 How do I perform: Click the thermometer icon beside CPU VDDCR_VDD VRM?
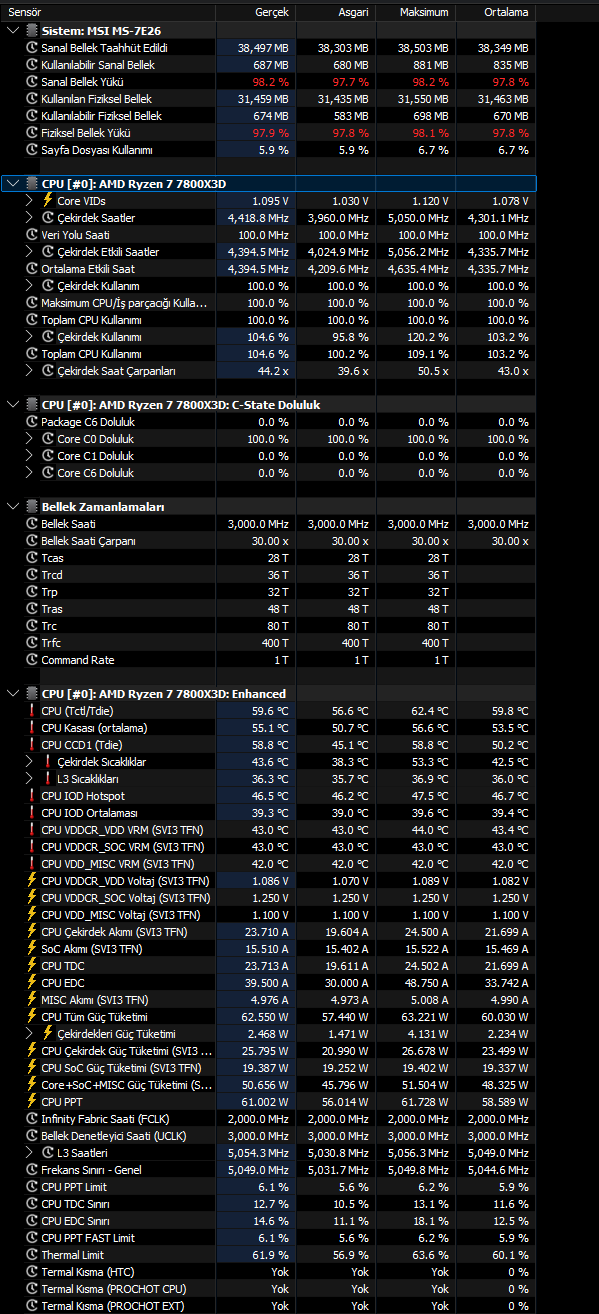(x=31, y=830)
